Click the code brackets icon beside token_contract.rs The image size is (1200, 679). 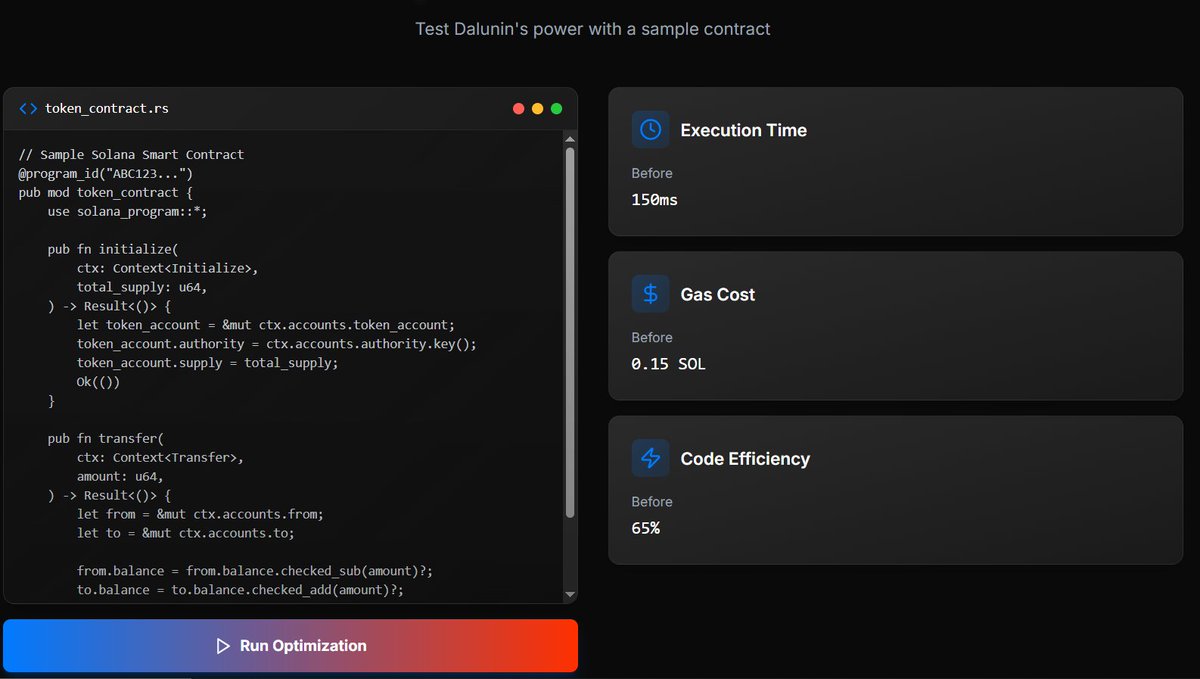(28, 108)
